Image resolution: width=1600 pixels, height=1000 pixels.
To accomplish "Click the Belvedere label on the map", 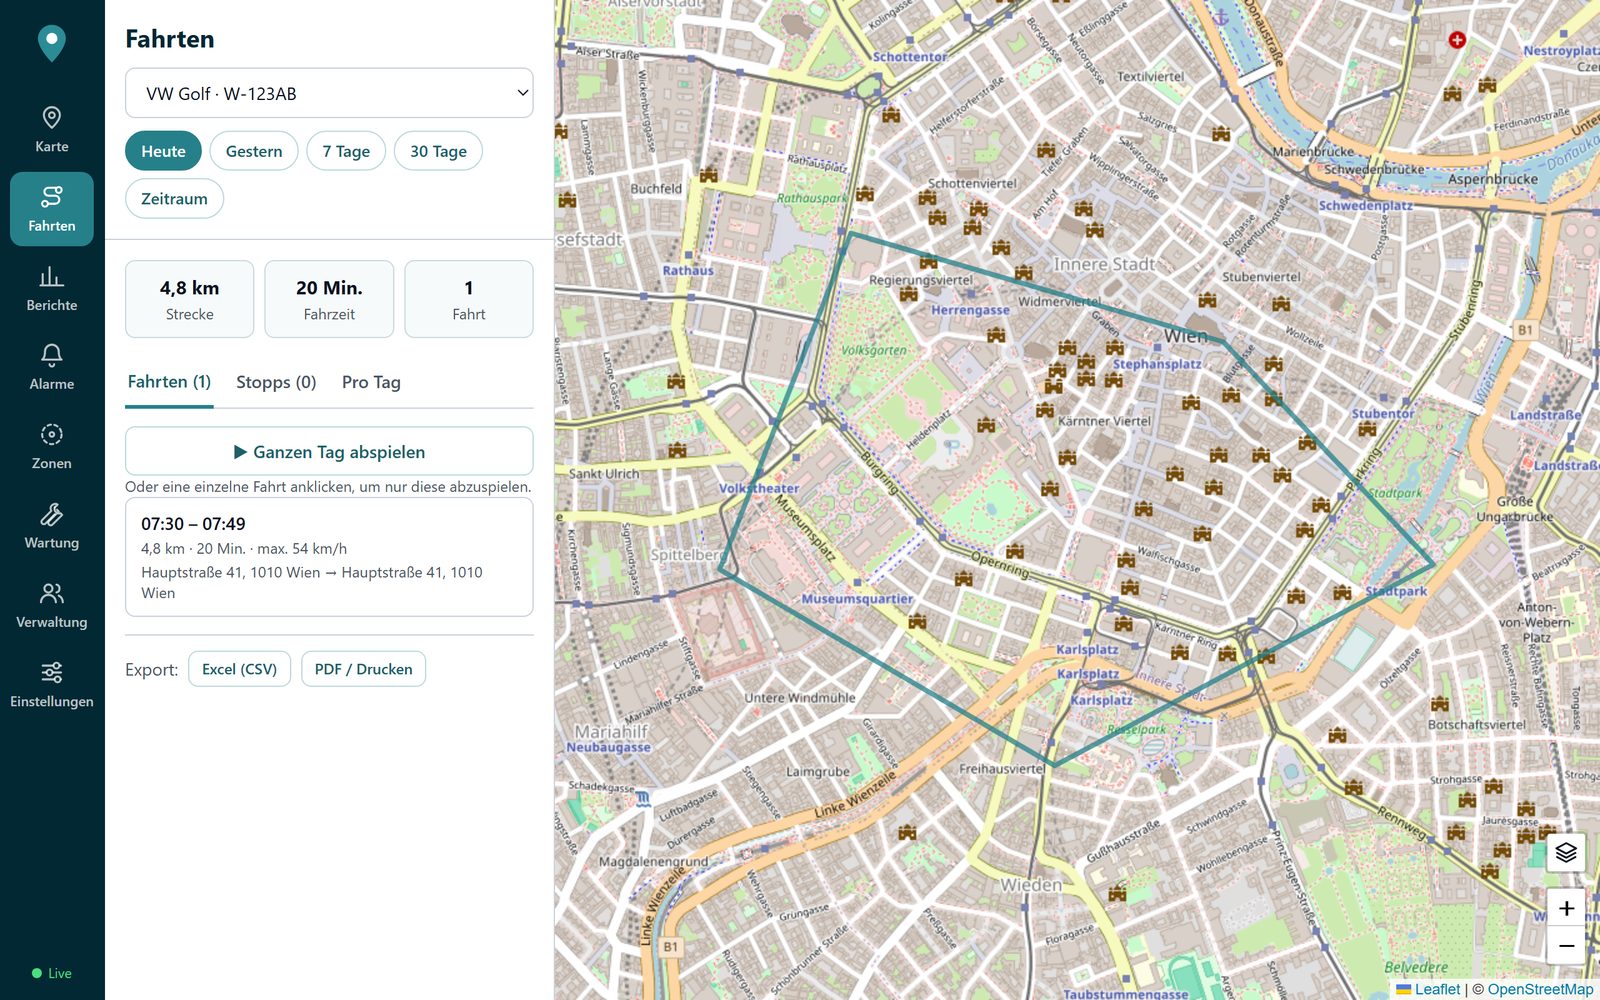I will 1416,967.
